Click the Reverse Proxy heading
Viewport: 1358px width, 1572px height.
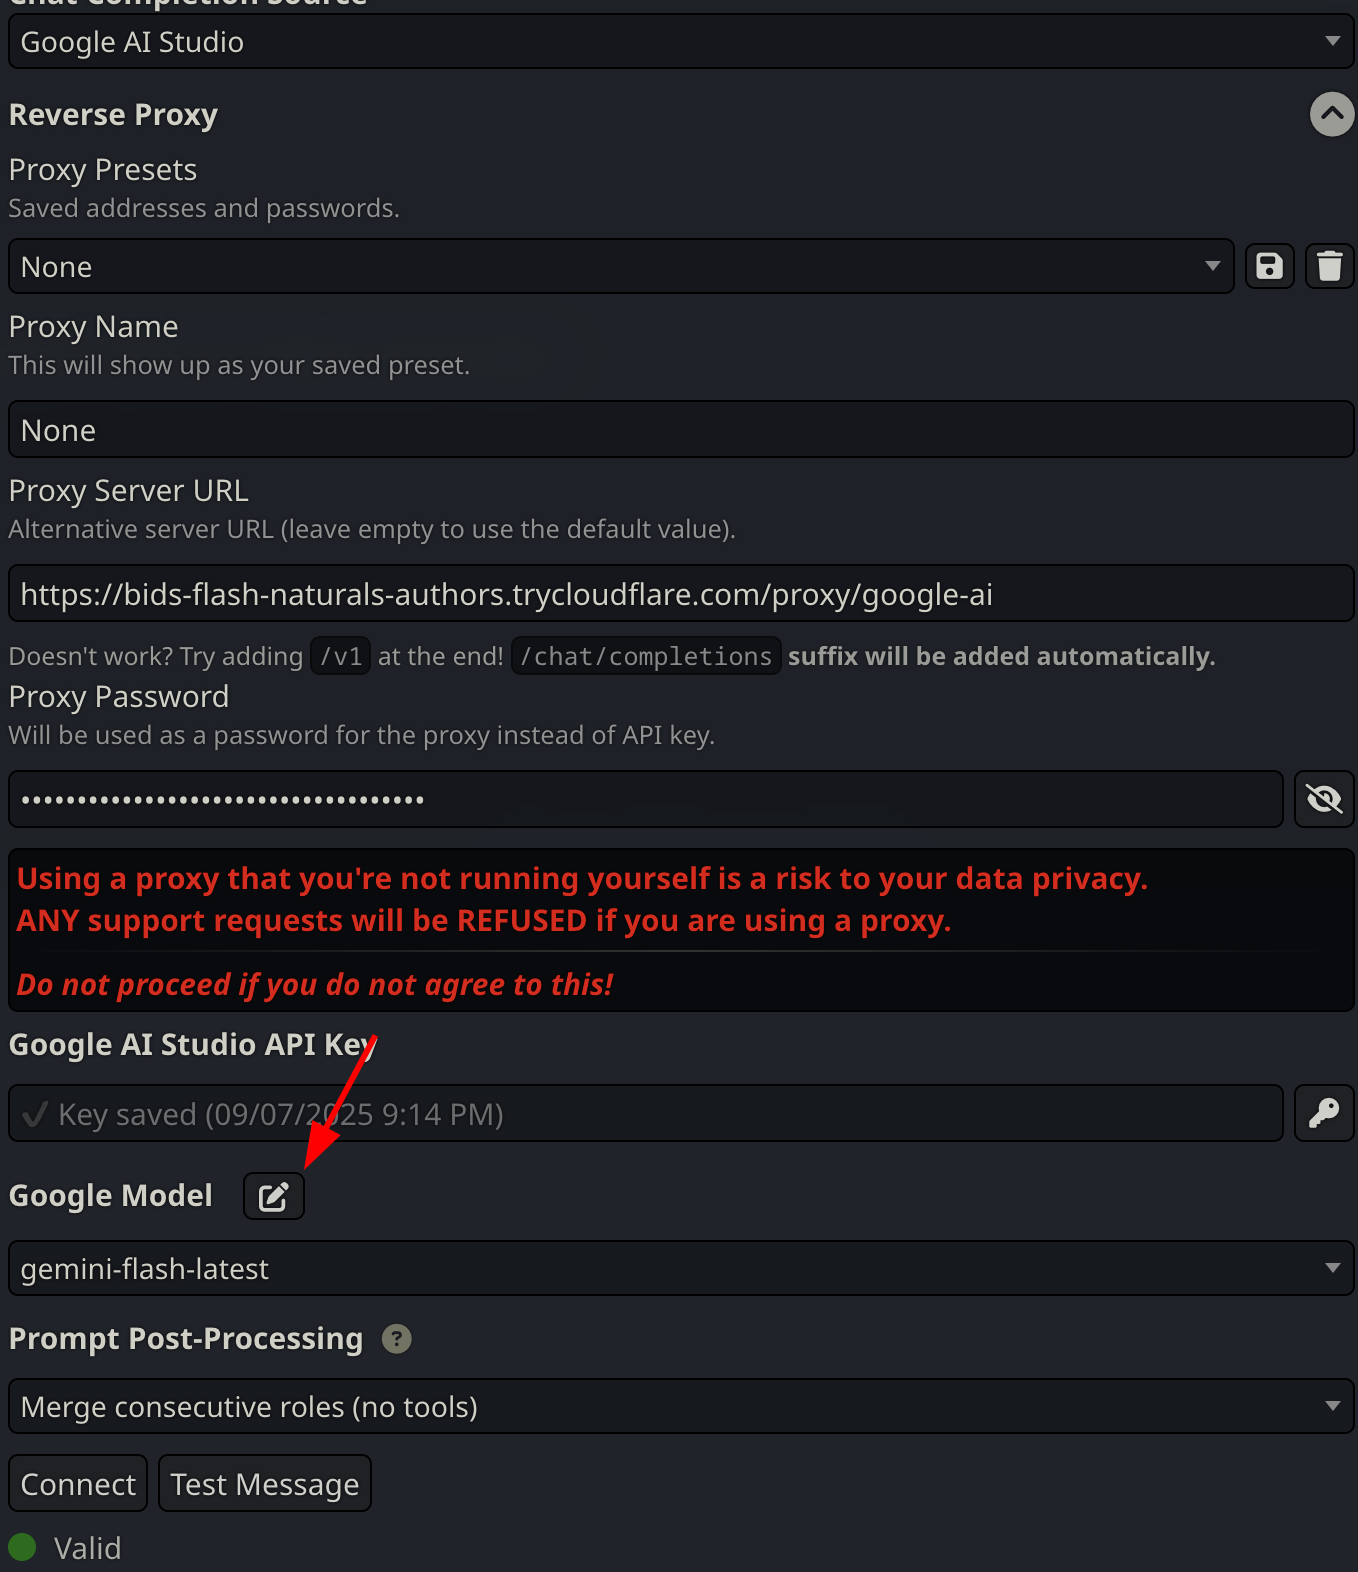pyautogui.click(x=113, y=115)
